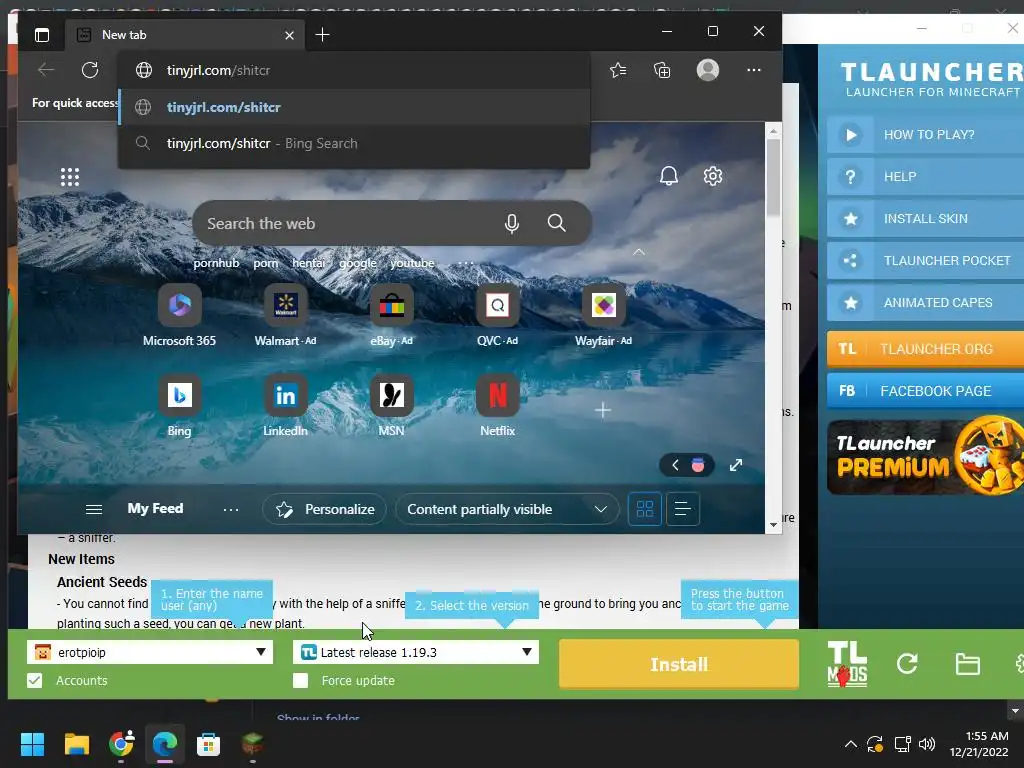Open QVC quick link tile
Screen dimensions: 1024x768
click(x=498, y=315)
